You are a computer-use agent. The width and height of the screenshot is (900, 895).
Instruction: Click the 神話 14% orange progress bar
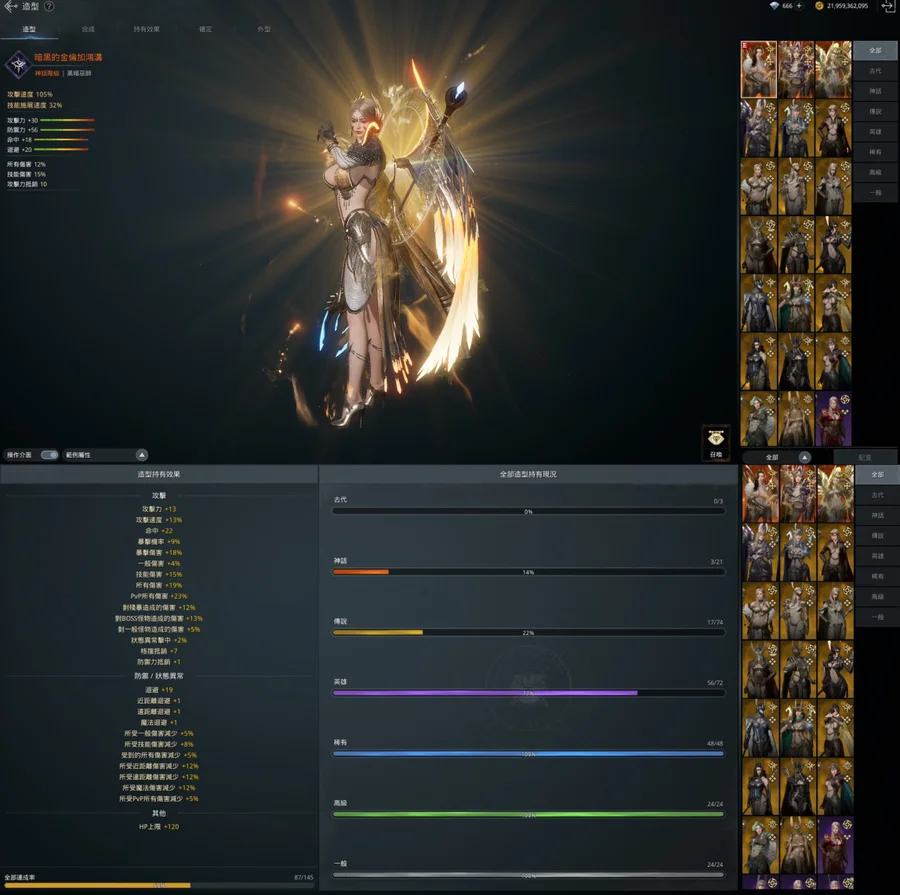point(528,572)
